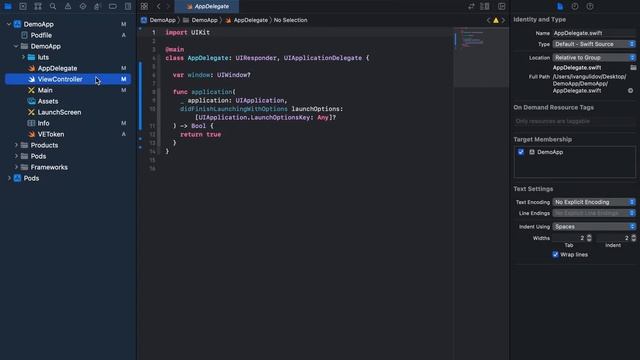Viewport: 640px width, 360px height.
Task: Open the Find navigator magnifier icon
Action: (x=53, y=7)
